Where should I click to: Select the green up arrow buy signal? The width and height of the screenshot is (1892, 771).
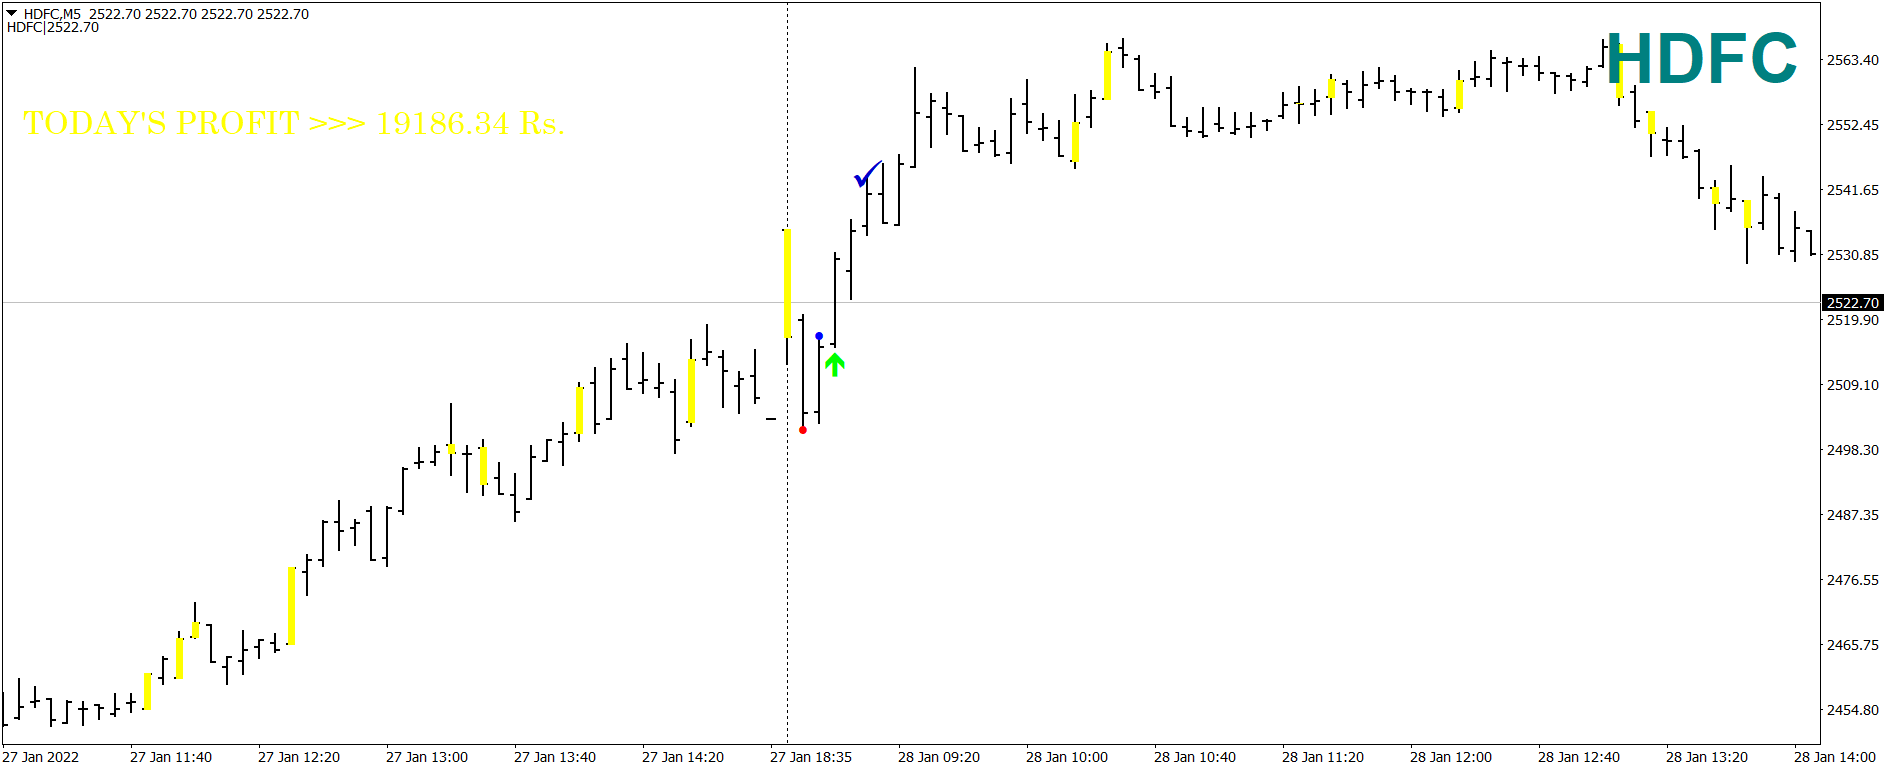(835, 365)
